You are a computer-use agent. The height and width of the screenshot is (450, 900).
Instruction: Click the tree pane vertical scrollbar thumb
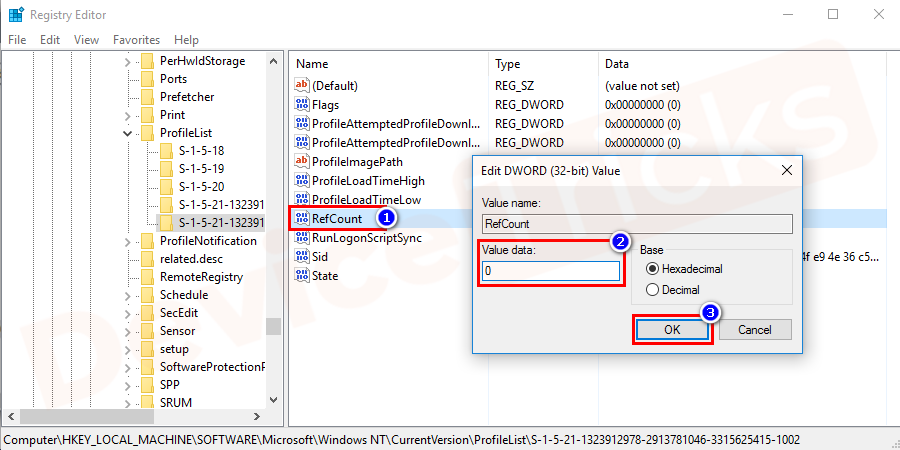click(274, 326)
